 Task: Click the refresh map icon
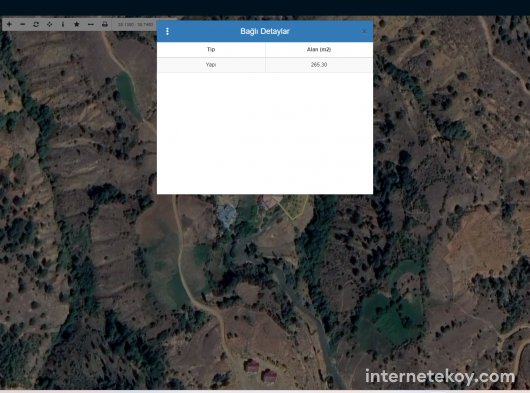pyautogui.click(x=36, y=24)
